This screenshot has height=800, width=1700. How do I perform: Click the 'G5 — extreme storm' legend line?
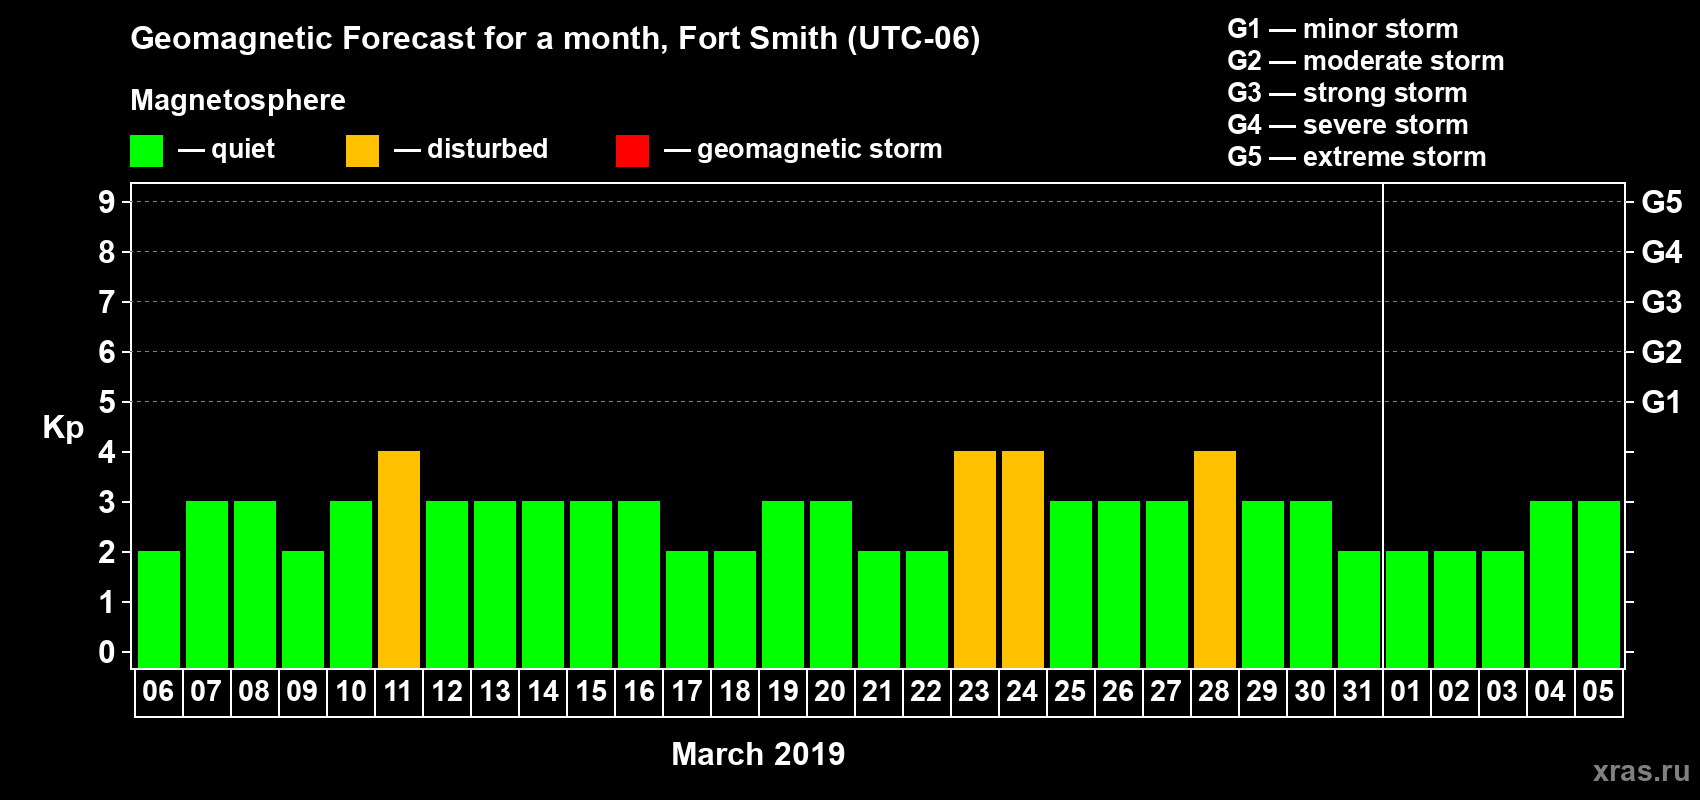pyautogui.click(x=1356, y=157)
